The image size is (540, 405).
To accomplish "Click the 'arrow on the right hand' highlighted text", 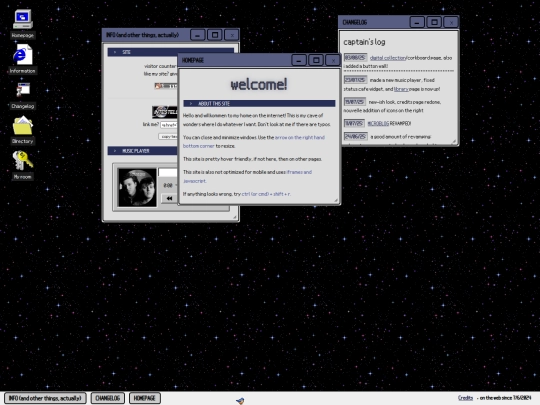I will point(300,137).
